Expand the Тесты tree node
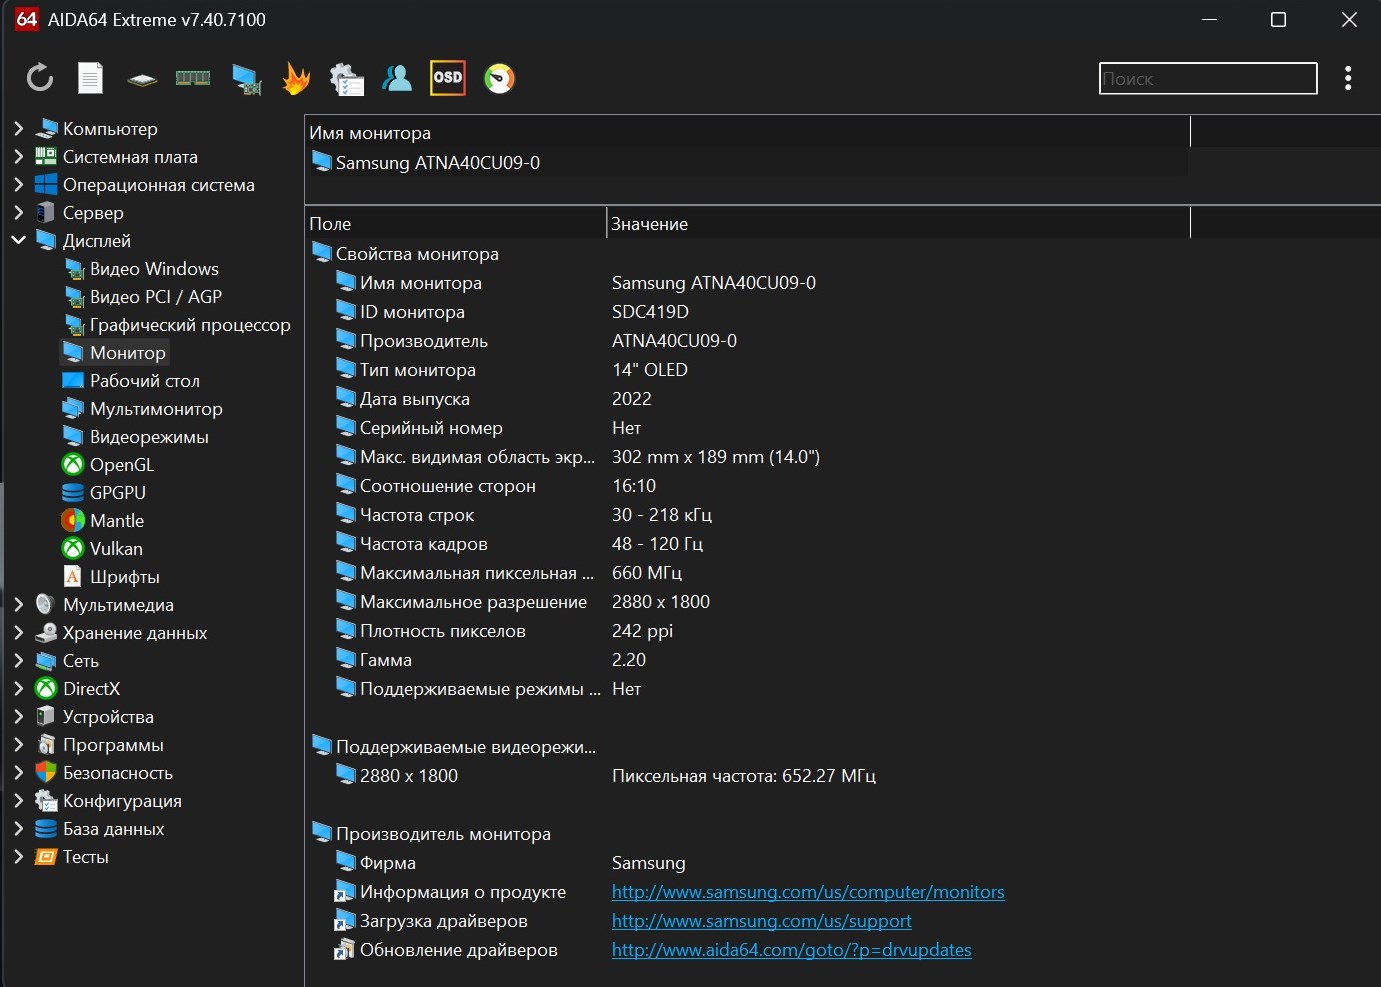 pyautogui.click(x=18, y=857)
